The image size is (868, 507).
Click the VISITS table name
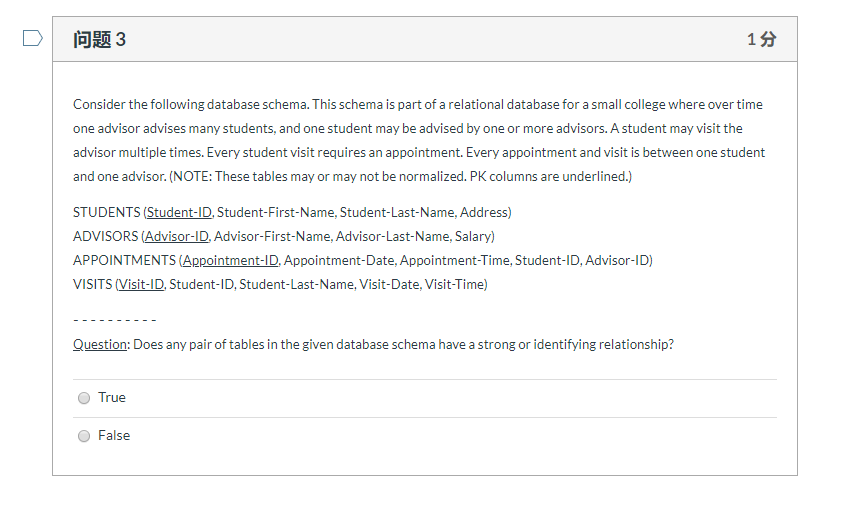[x=92, y=284]
